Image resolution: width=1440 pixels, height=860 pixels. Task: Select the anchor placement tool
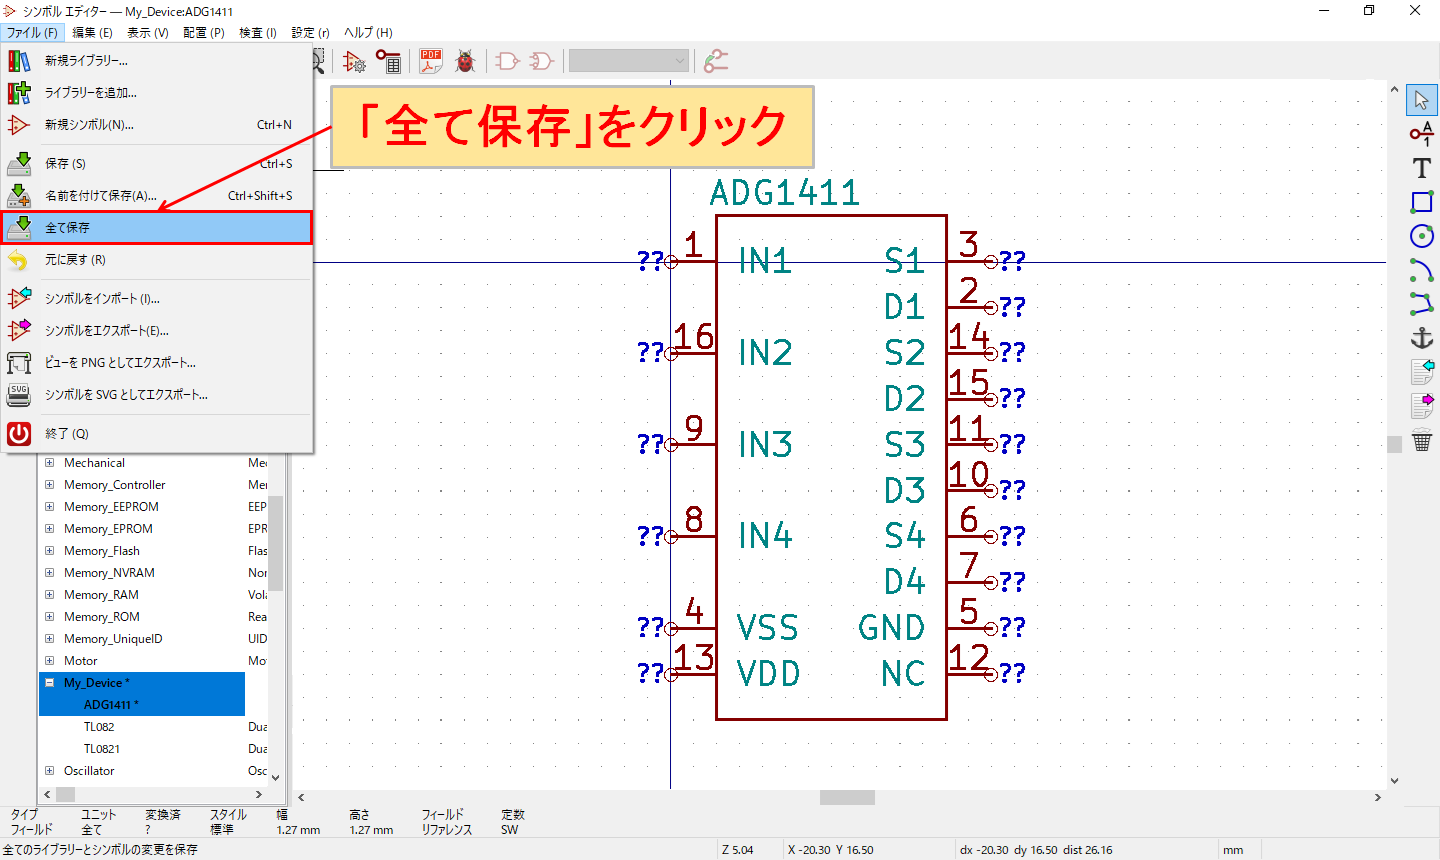1421,338
